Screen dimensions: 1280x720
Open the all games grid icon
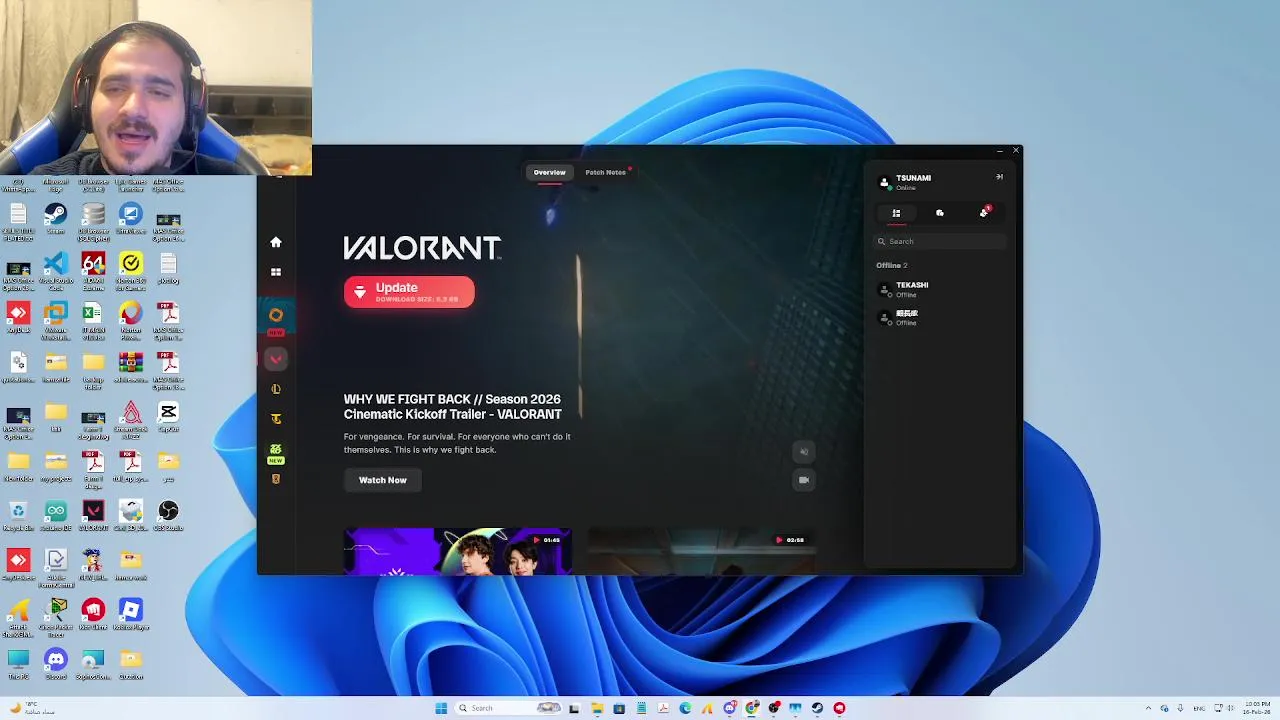click(276, 272)
